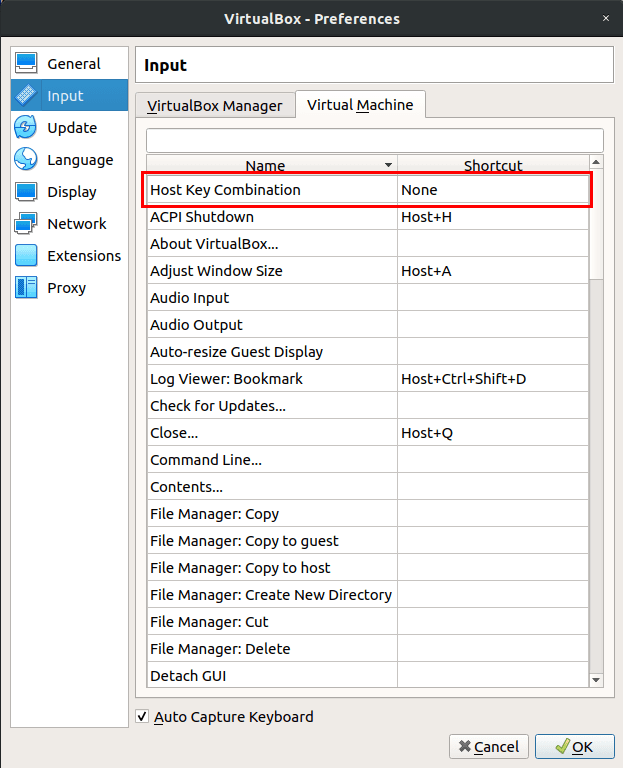Select the Detach GUI row
Image resolution: width=623 pixels, height=768 pixels.
(368, 675)
